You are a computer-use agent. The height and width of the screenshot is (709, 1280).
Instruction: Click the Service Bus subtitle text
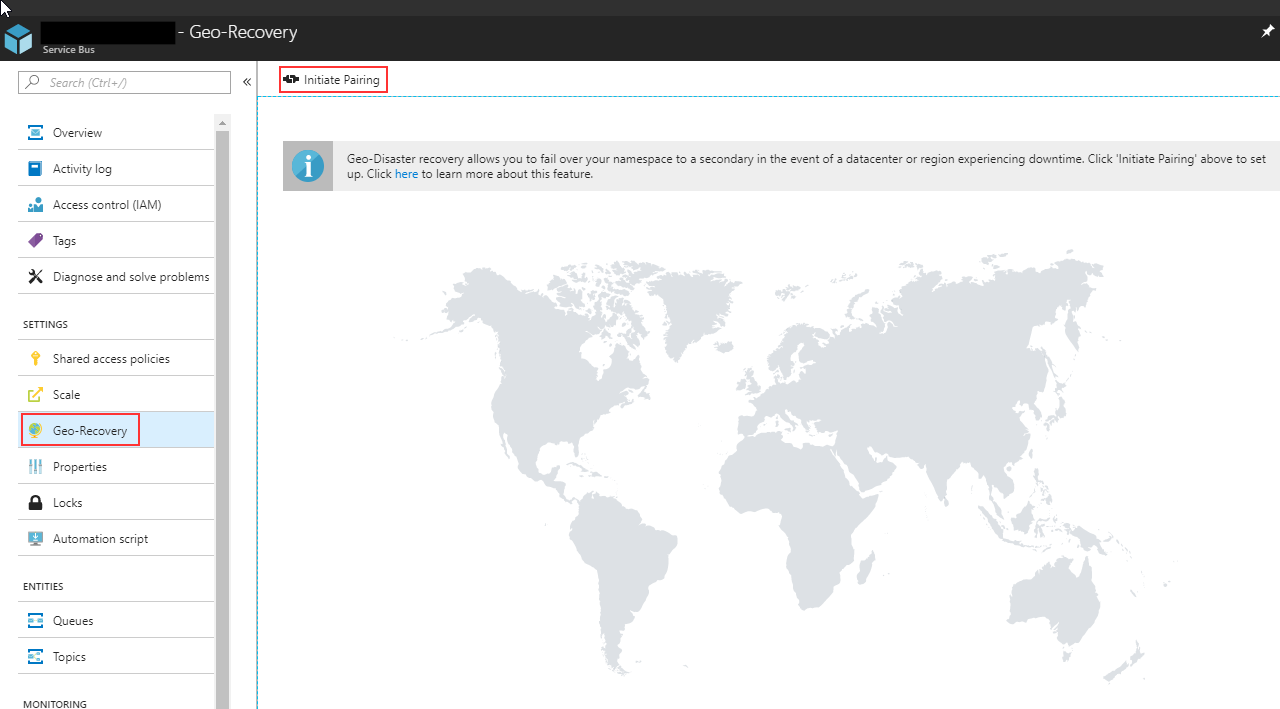[68, 50]
